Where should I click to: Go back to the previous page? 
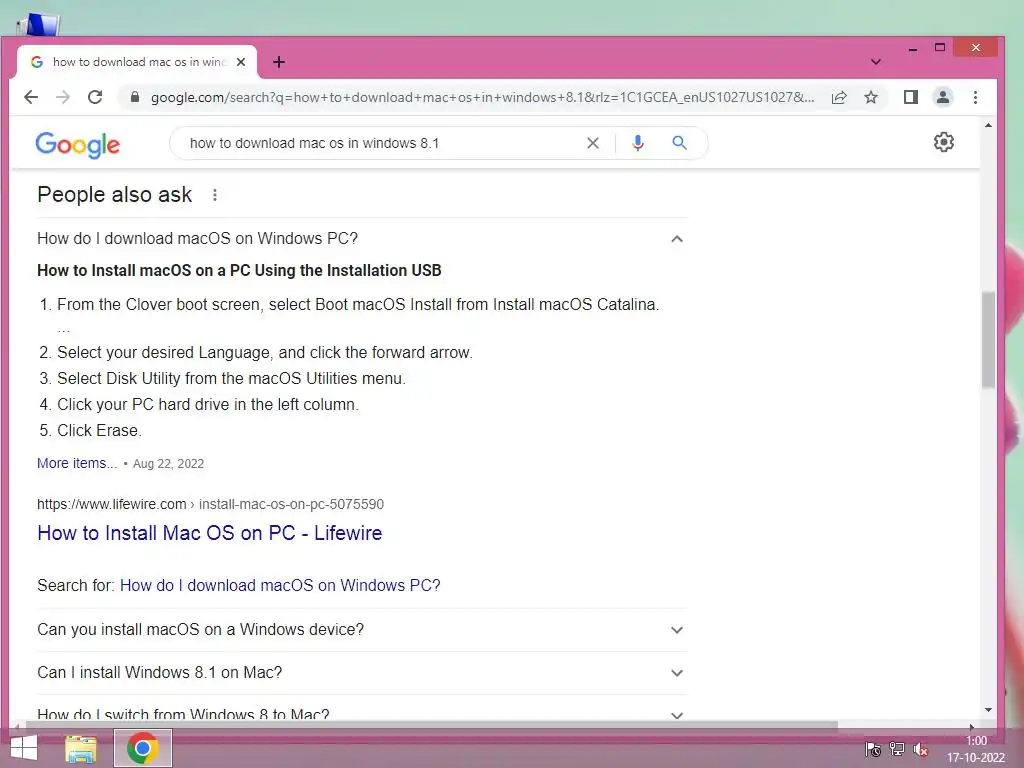click(x=31, y=97)
